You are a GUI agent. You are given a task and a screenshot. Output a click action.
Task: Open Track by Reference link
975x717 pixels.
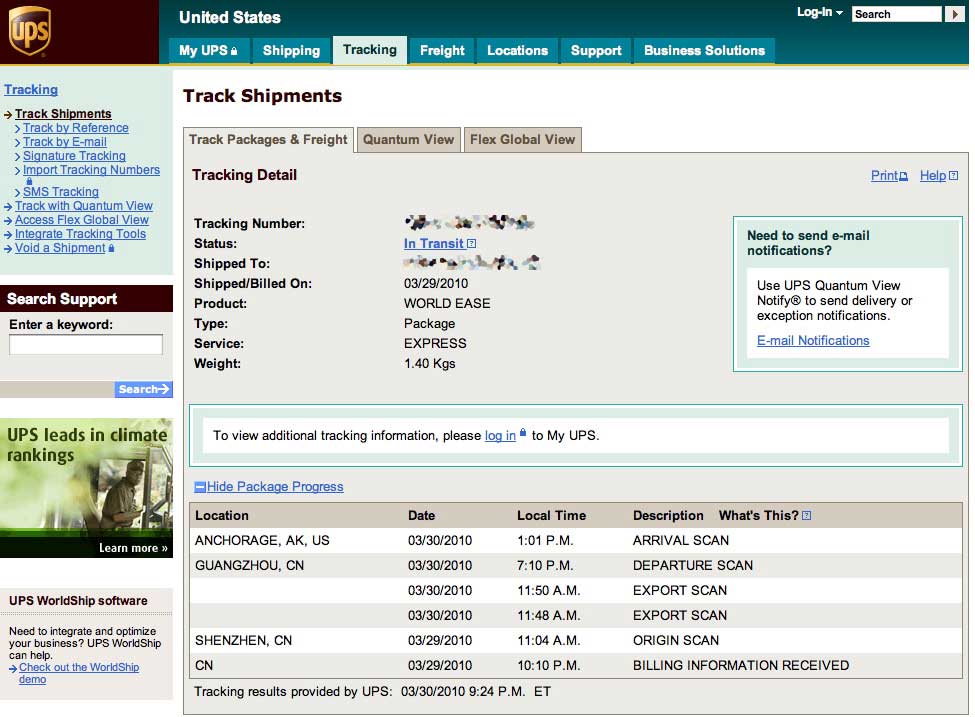(x=76, y=128)
